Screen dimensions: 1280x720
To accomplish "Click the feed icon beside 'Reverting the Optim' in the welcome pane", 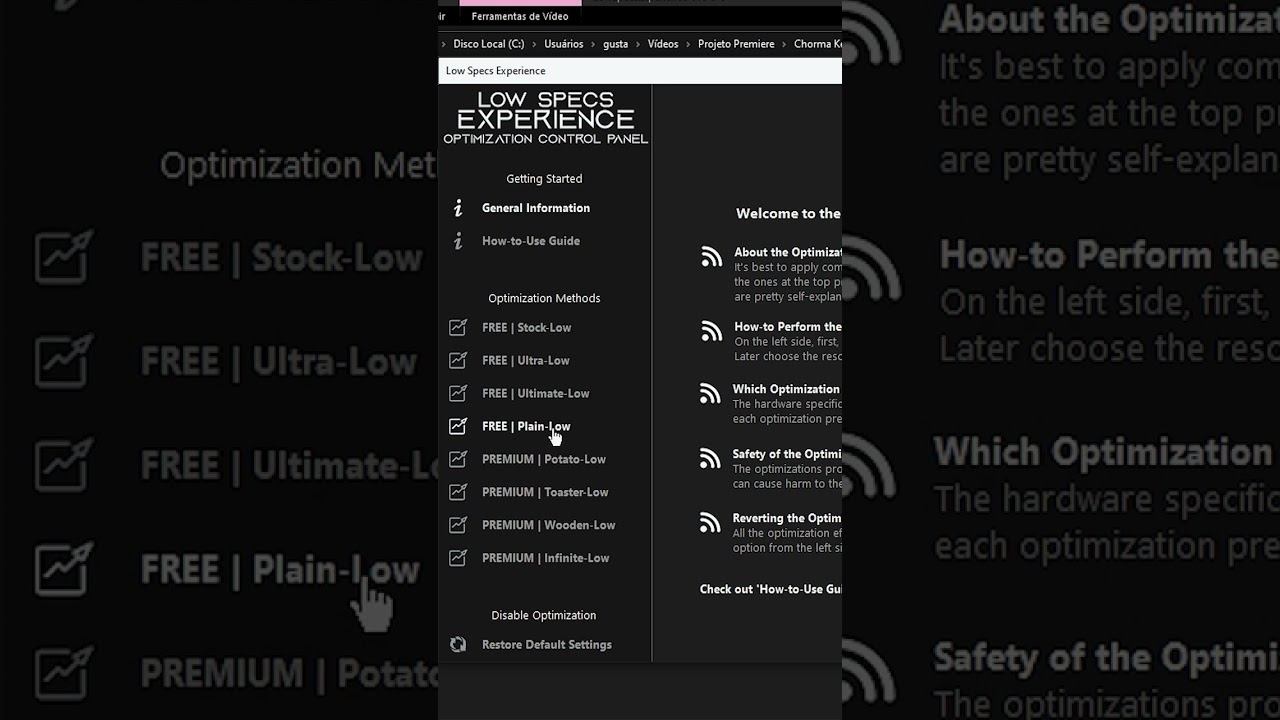I will click(x=710, y=522).
